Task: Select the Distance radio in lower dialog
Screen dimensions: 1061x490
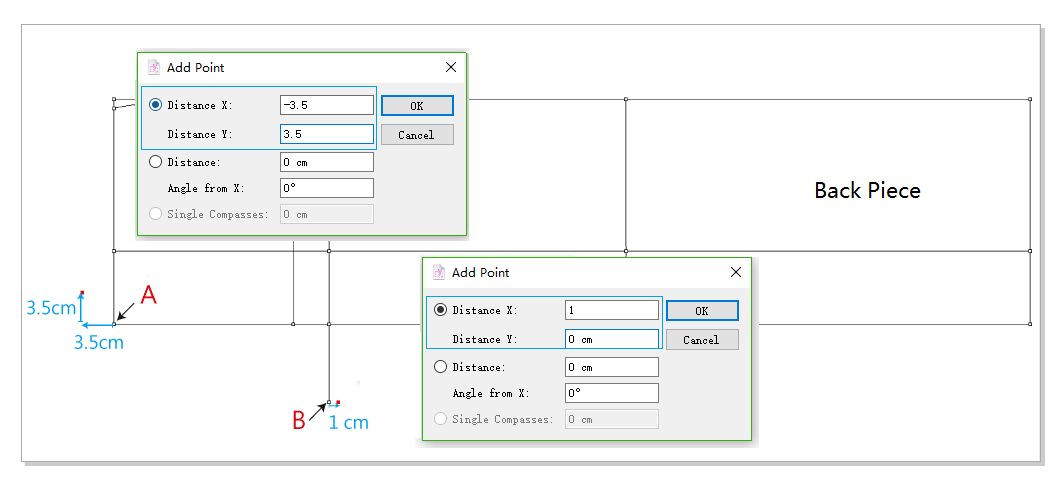Action: pos(440,367)
